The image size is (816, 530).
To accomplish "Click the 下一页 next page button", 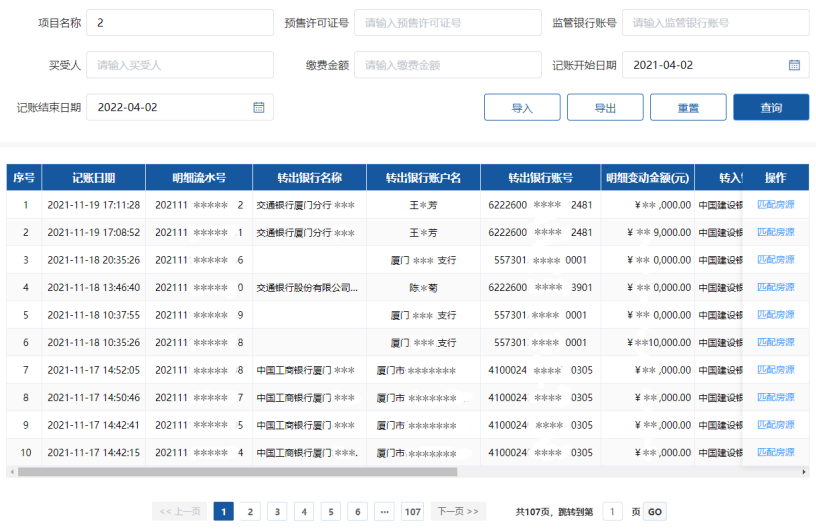I will (x=458, y=512).
